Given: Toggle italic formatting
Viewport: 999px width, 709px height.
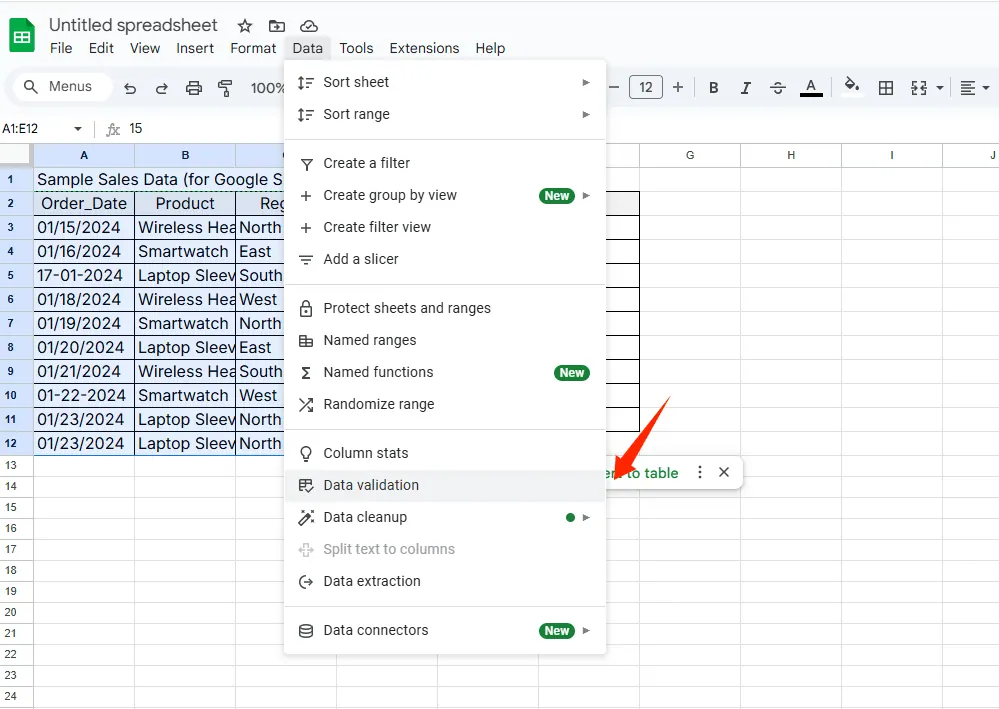Looking at the screenshot, I should tap(745, 88).
